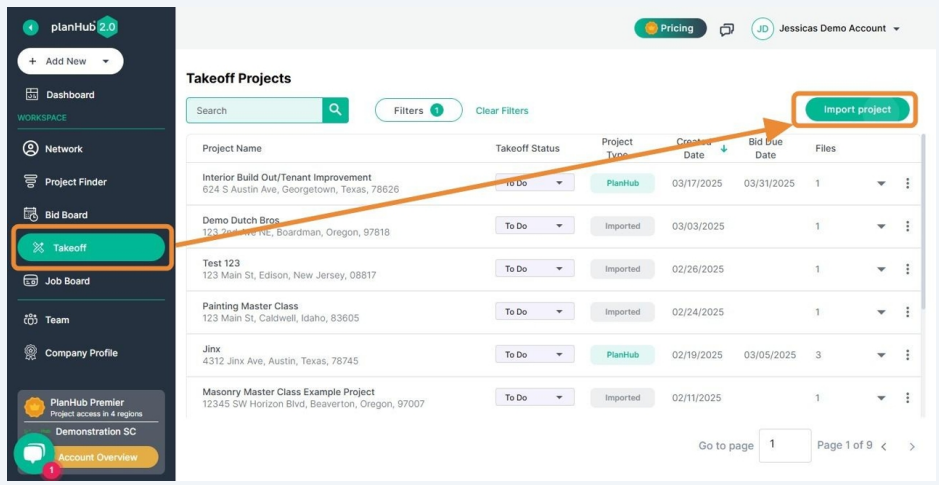Viewport: 939px width, 485px height.
Task: Open Network in sidebar
Action: 53,148
